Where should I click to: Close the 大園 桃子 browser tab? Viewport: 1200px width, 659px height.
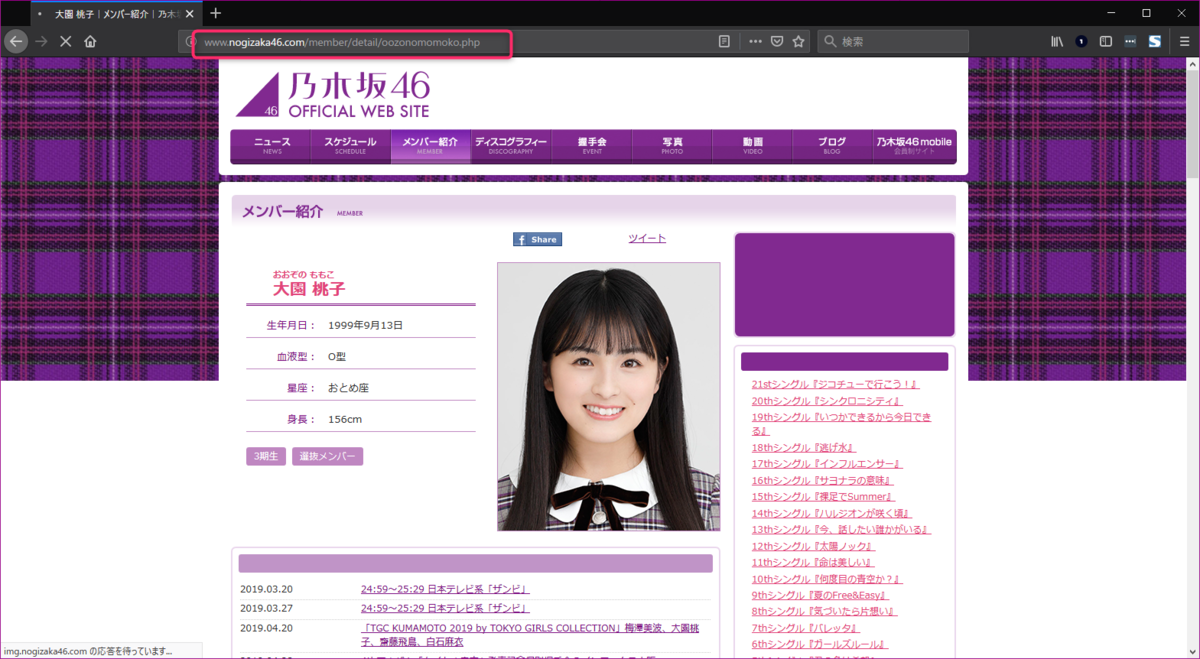(x=190, y=14)
